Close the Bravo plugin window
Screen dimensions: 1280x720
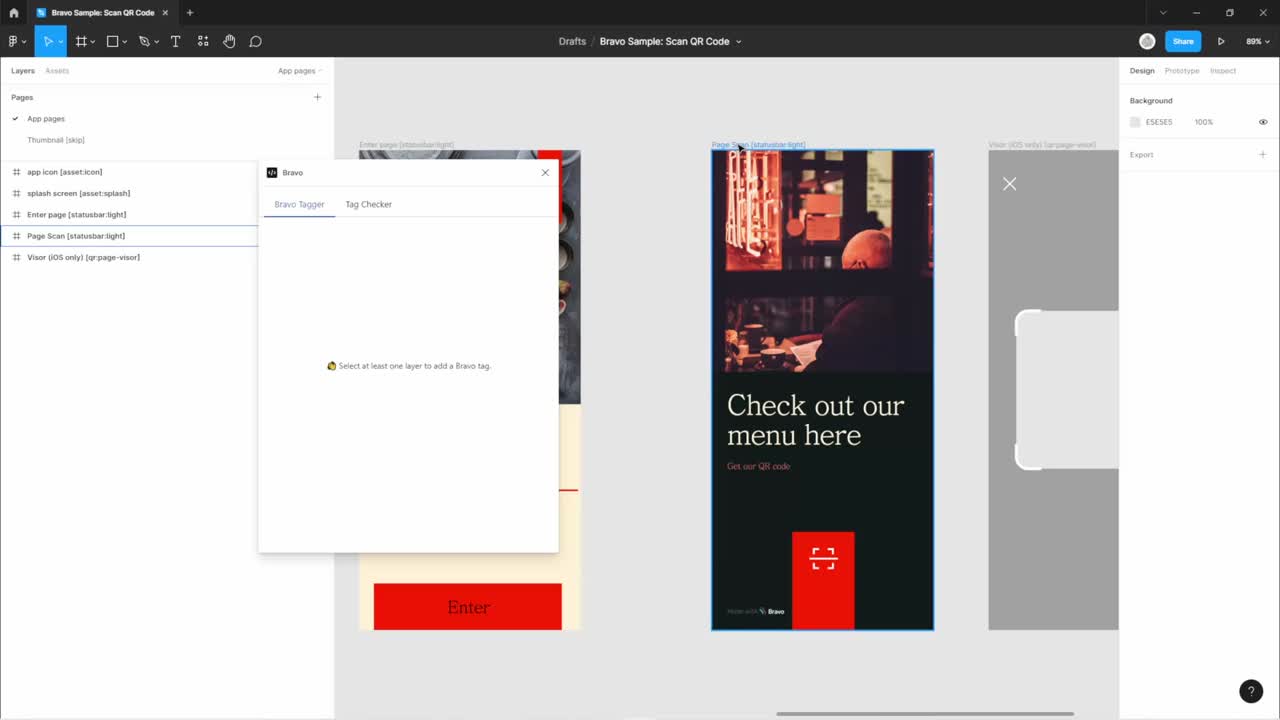point(545,172)
